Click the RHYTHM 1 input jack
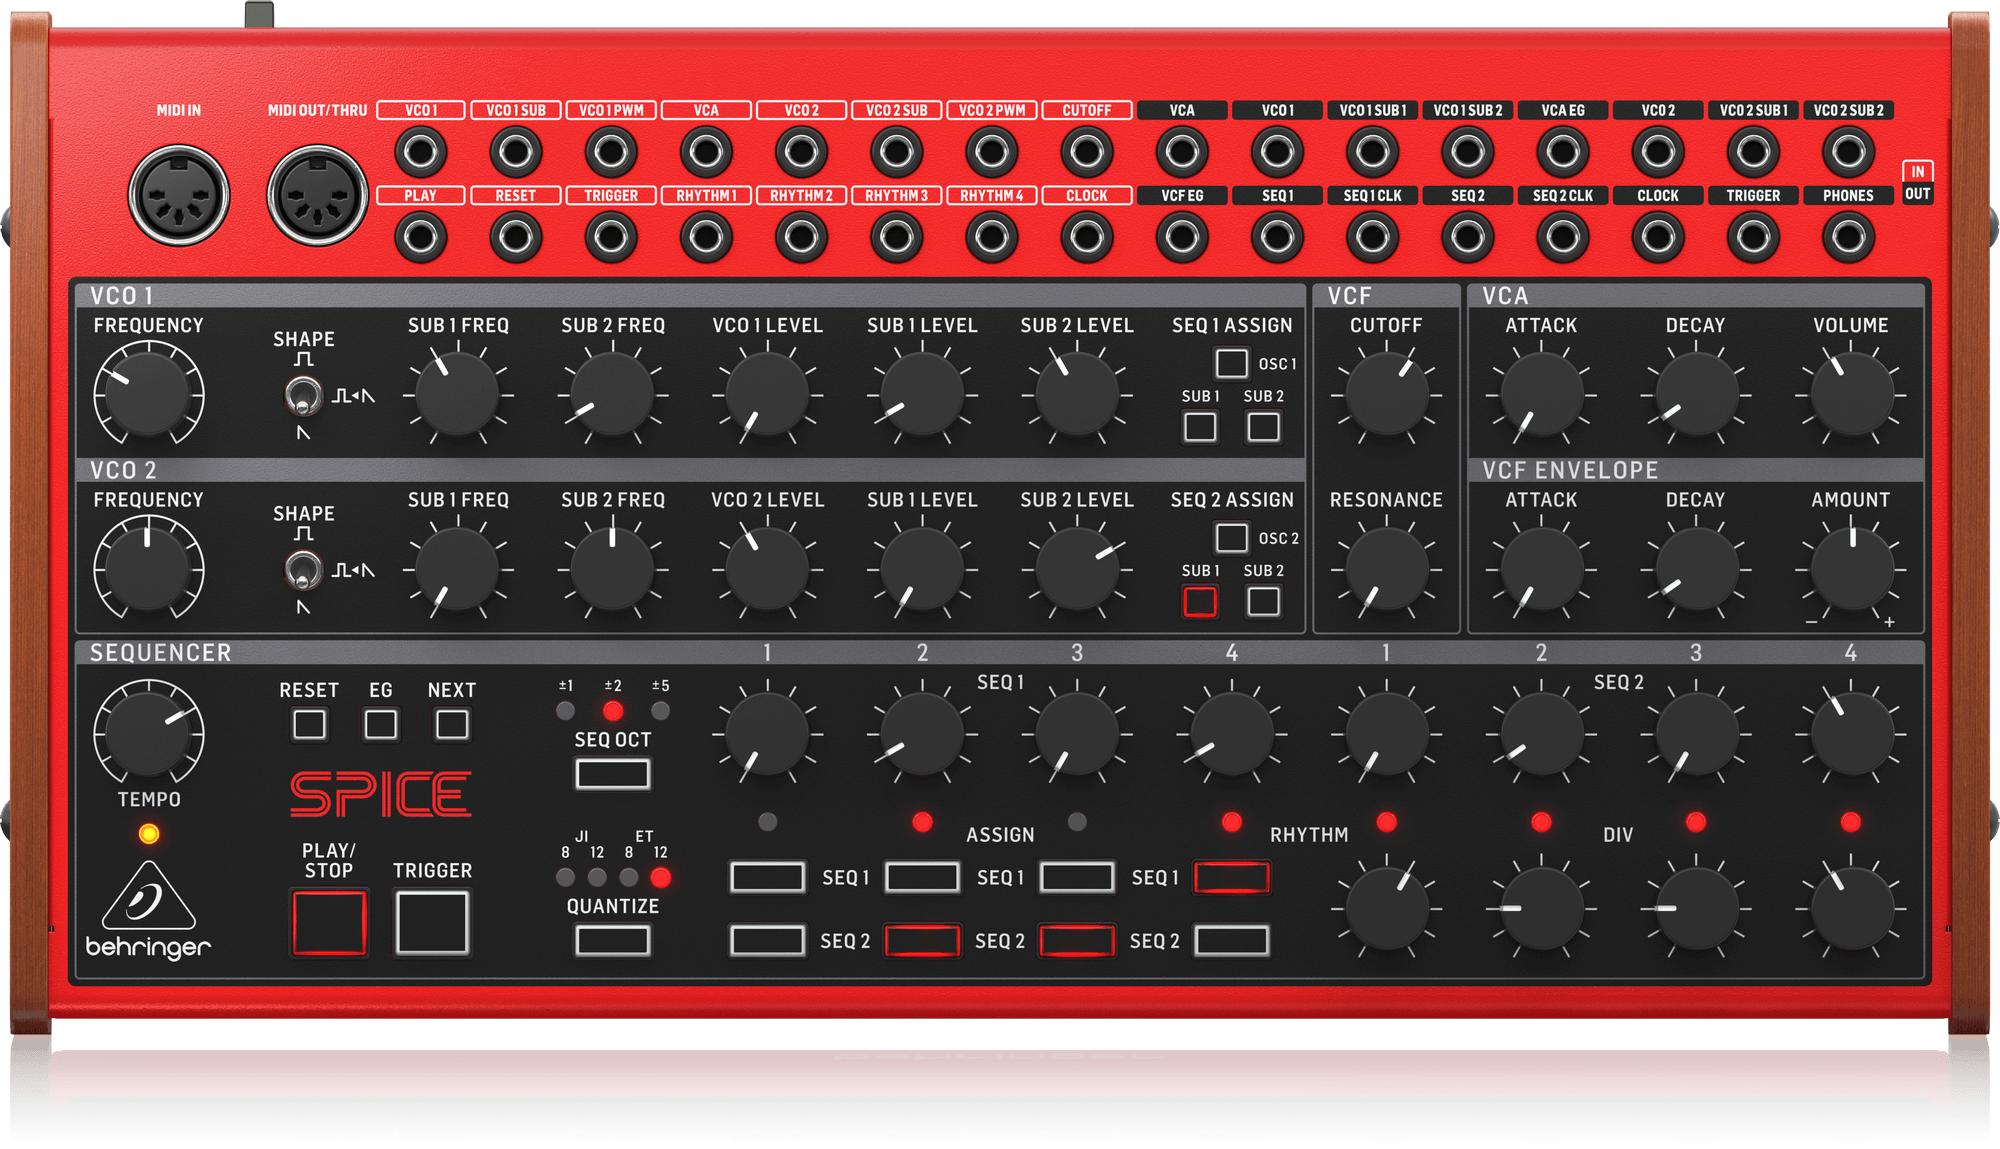The image size is (2000, 1149). pos(706,238)
